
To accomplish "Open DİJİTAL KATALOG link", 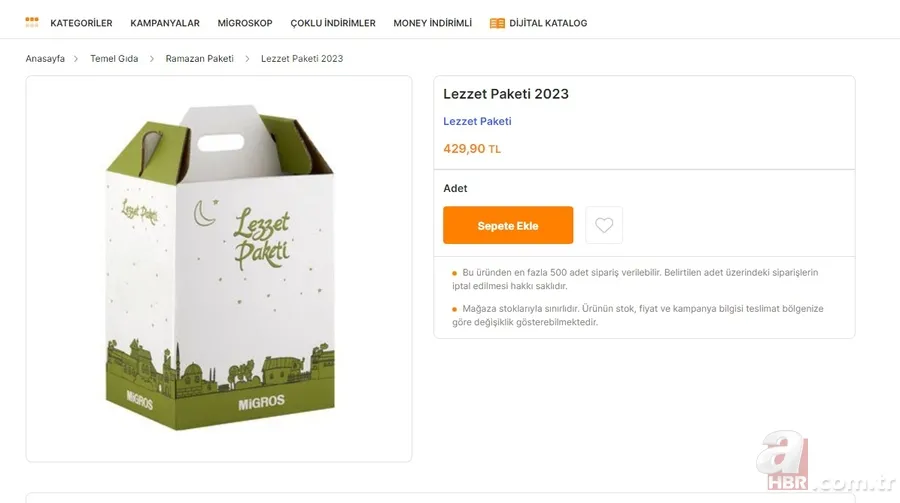I will pyautogui.click(x=548, y=23).
